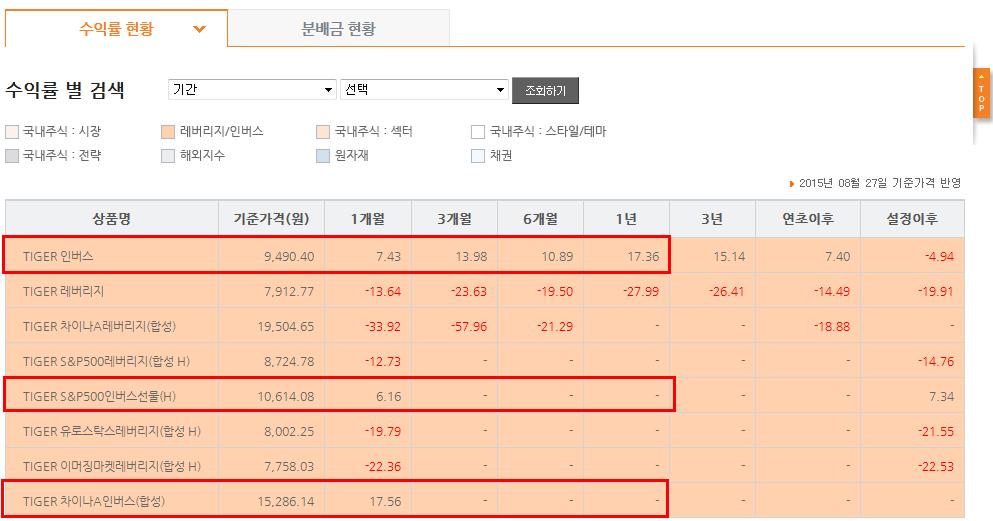Click the 10.89 six-month return
The image size is (993, 521).
tap(557, 256)
